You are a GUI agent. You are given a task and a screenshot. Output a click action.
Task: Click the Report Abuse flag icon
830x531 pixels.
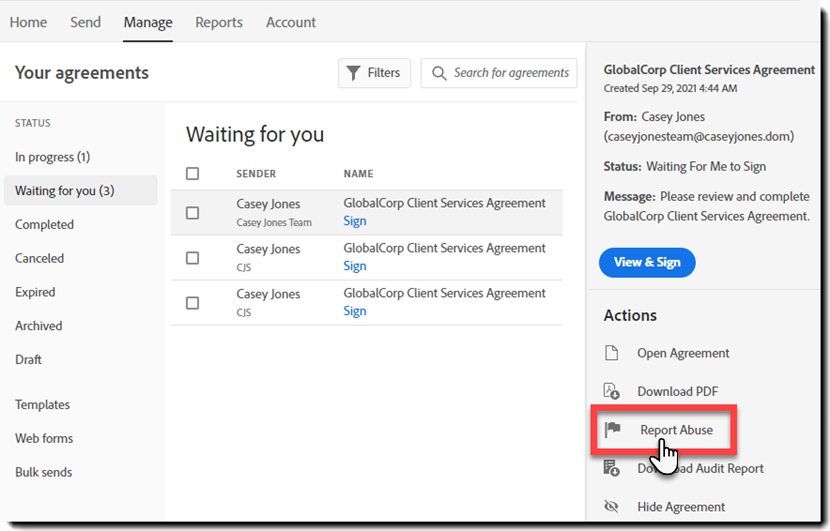coord(613,429)
